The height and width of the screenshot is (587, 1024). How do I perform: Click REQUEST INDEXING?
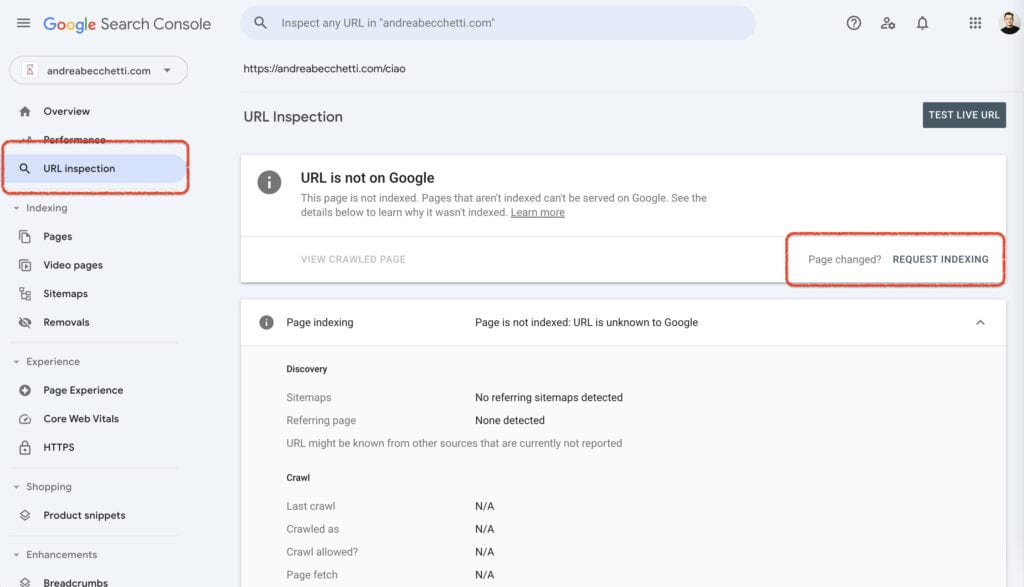940,259
